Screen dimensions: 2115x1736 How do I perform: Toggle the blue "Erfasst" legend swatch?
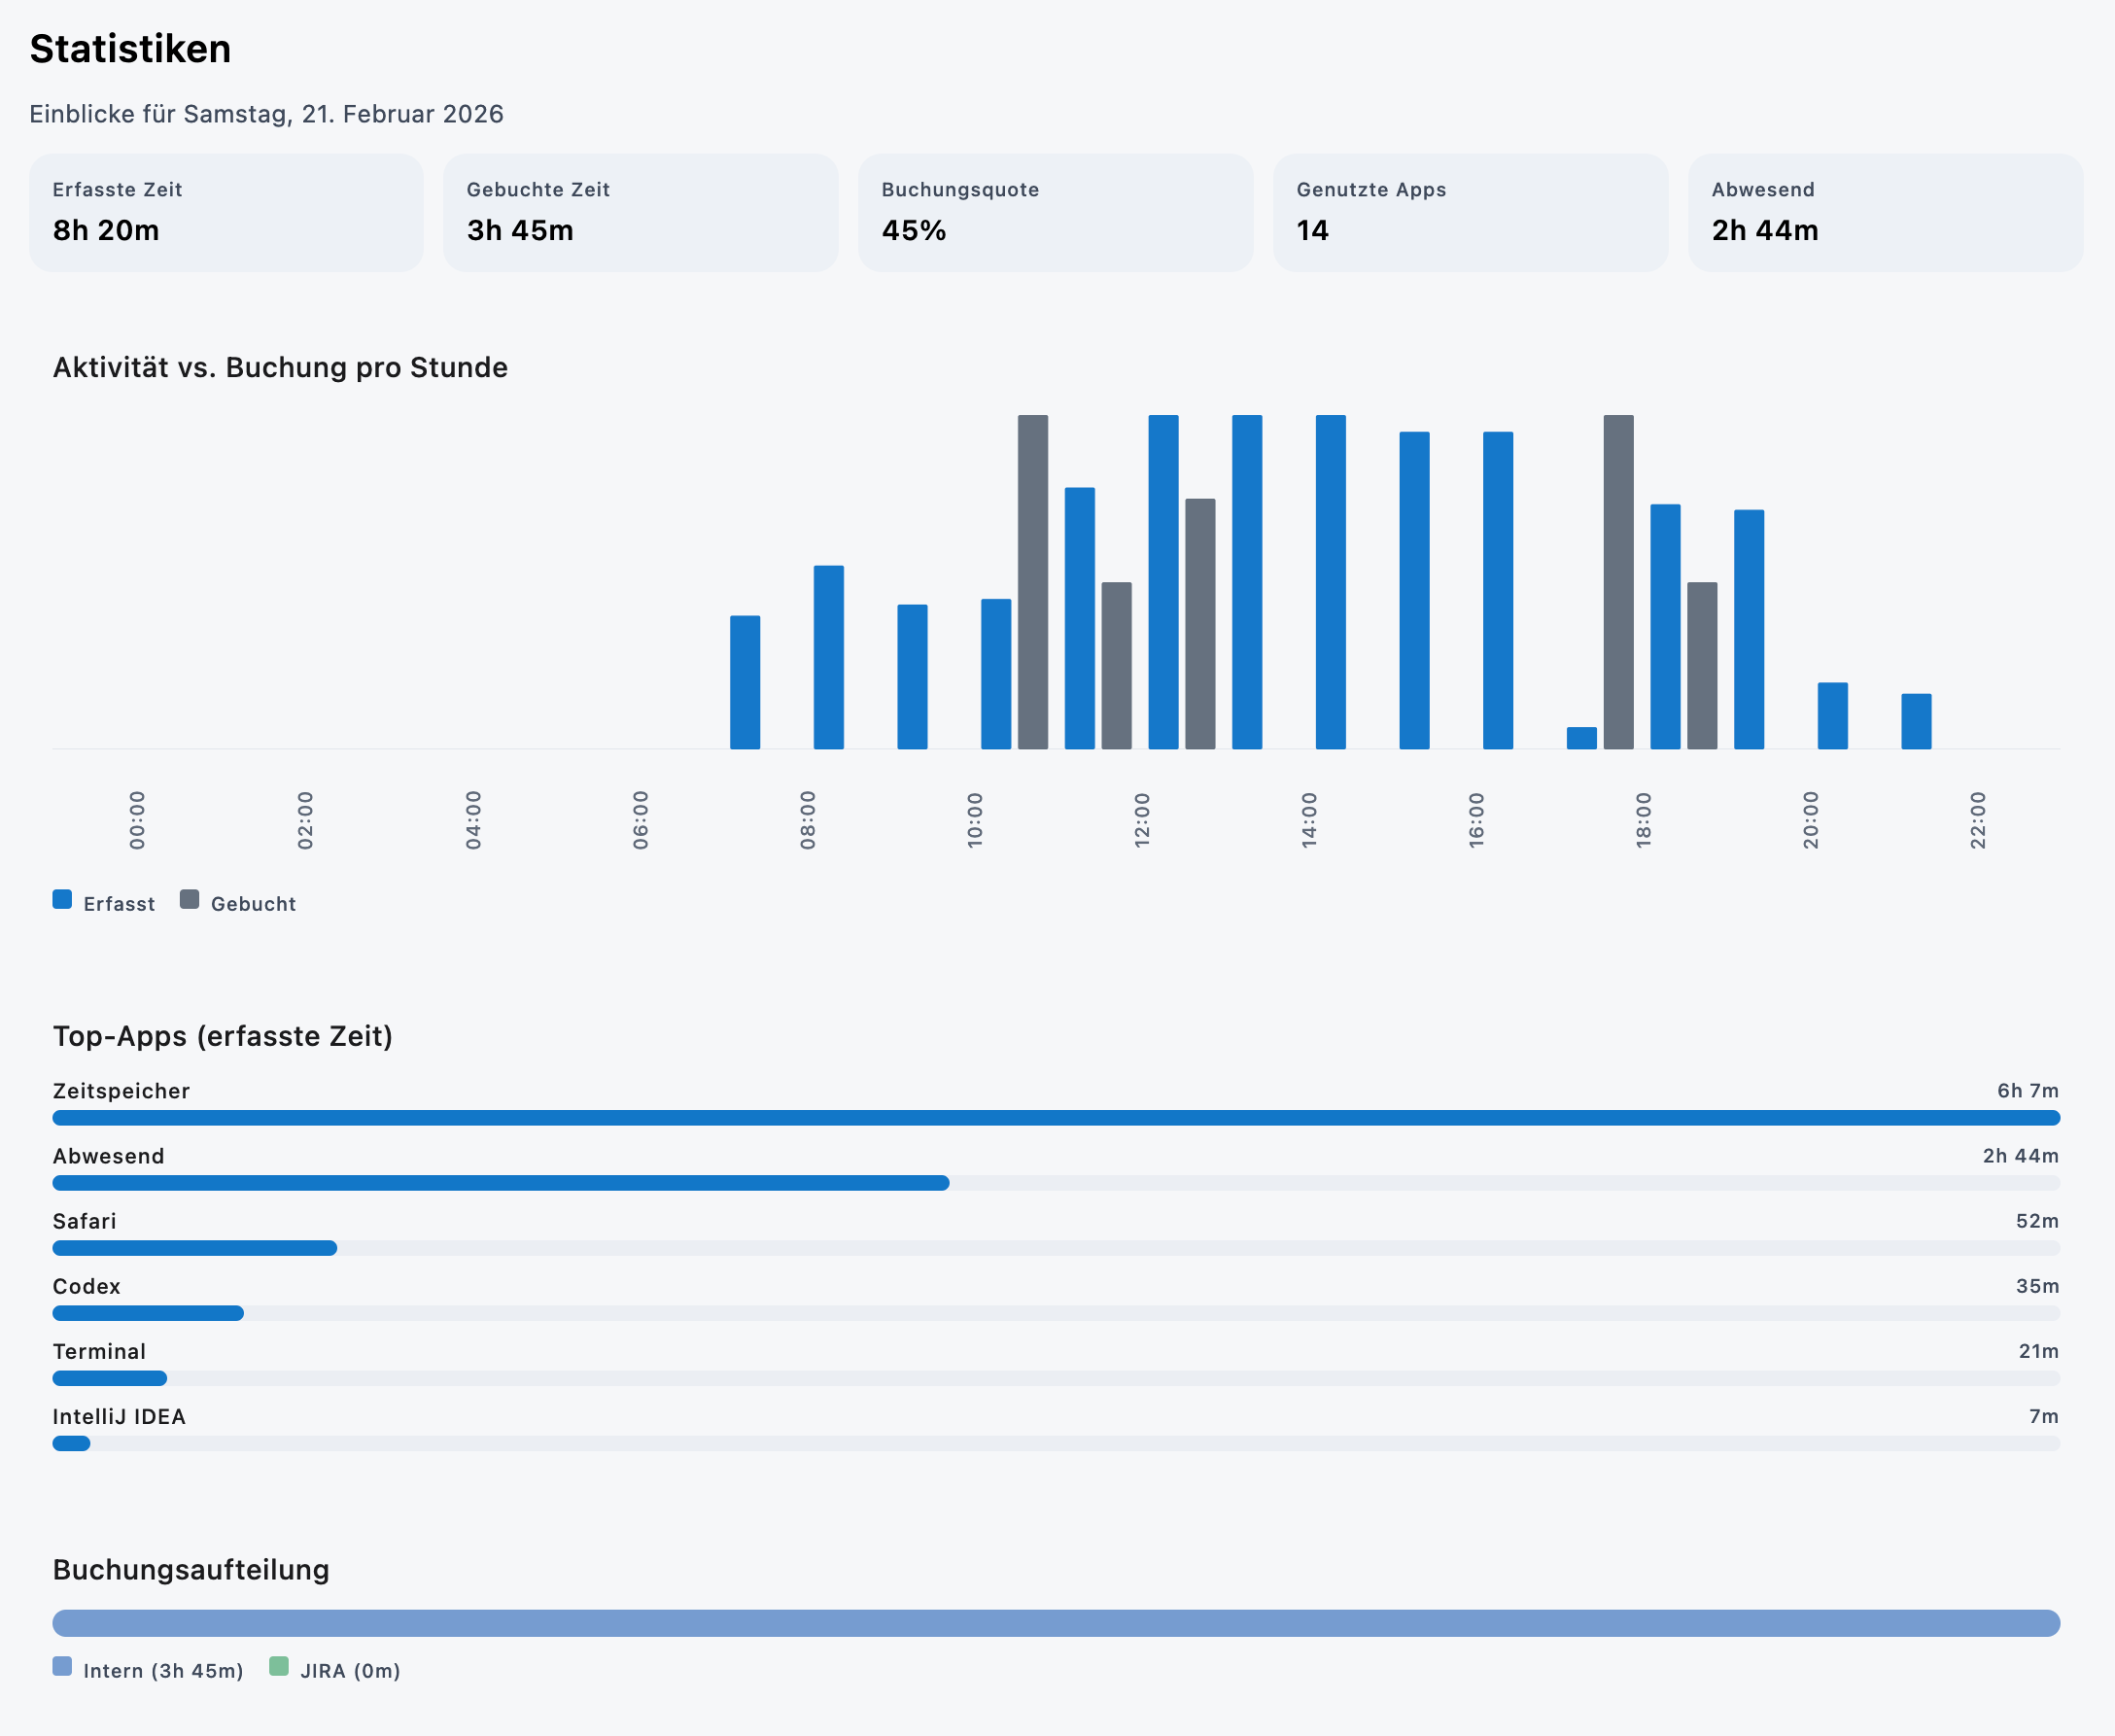(x=62, y=899)
